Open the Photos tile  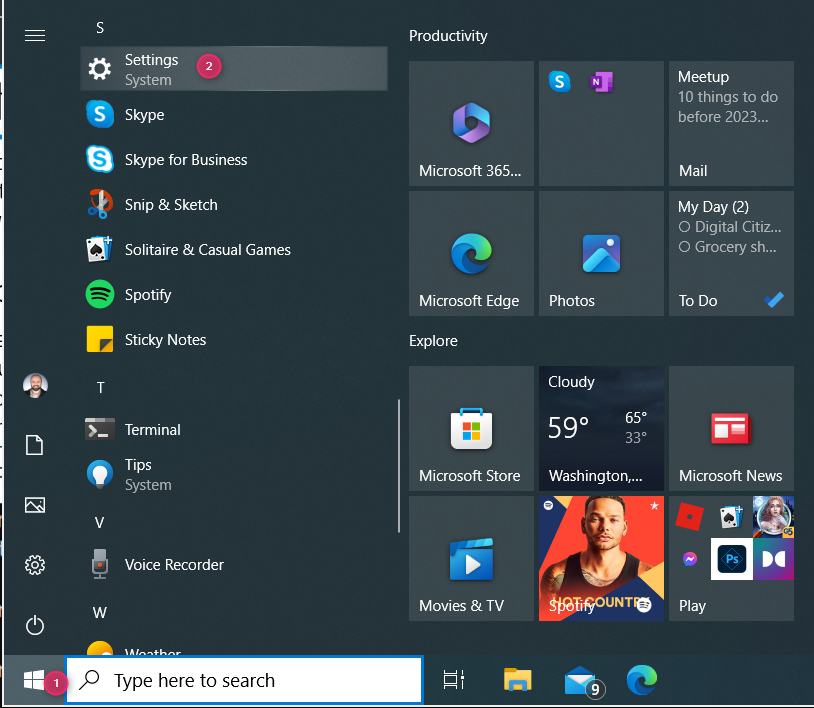click(x=600, y=253)
